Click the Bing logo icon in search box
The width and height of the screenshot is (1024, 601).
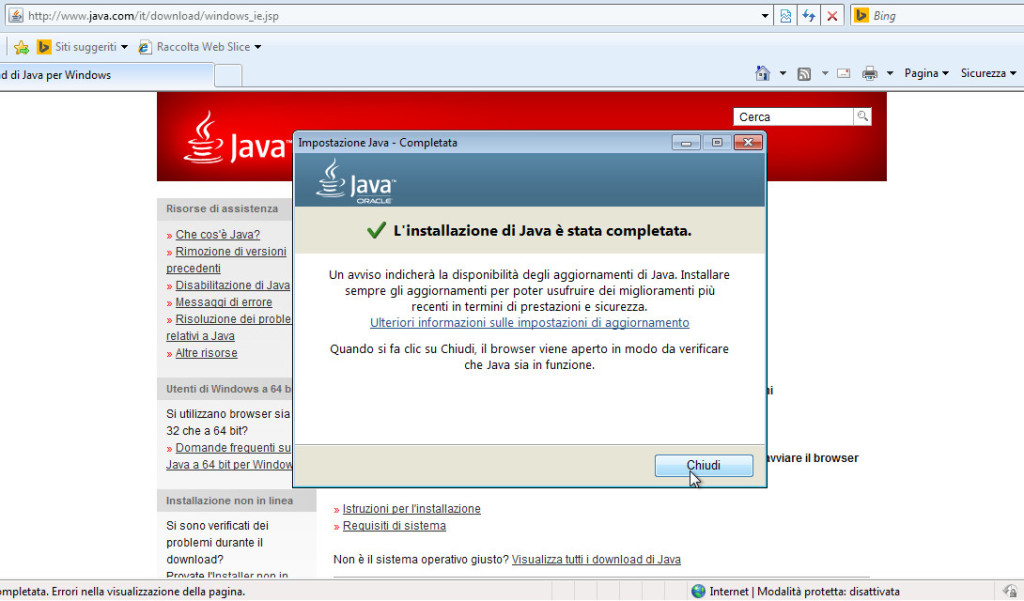861,15
